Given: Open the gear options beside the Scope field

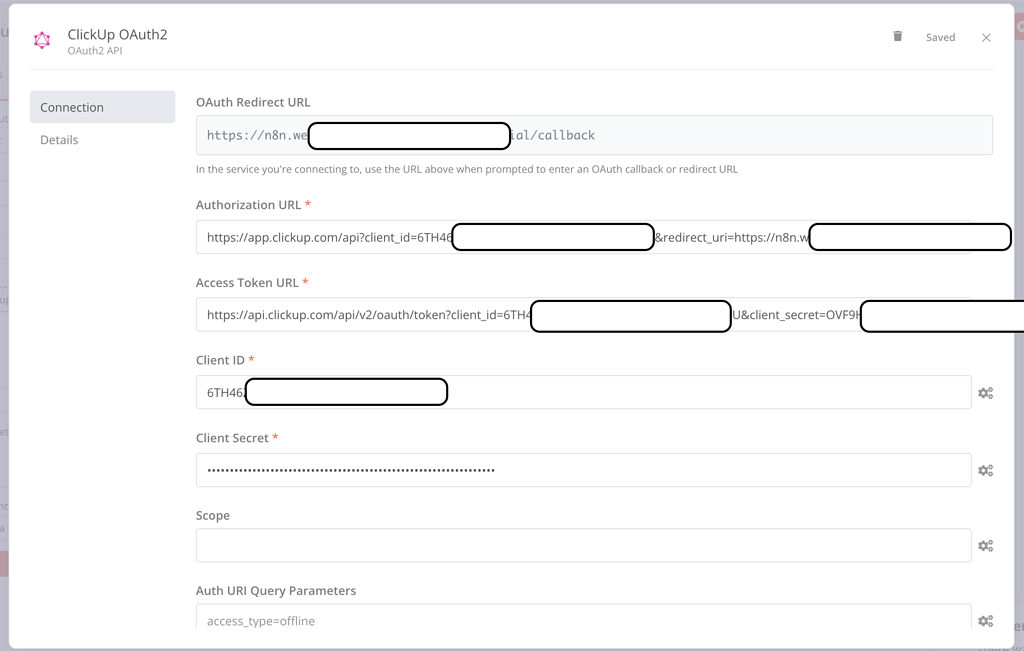Looking at the screenshot, I should (985, 545).
